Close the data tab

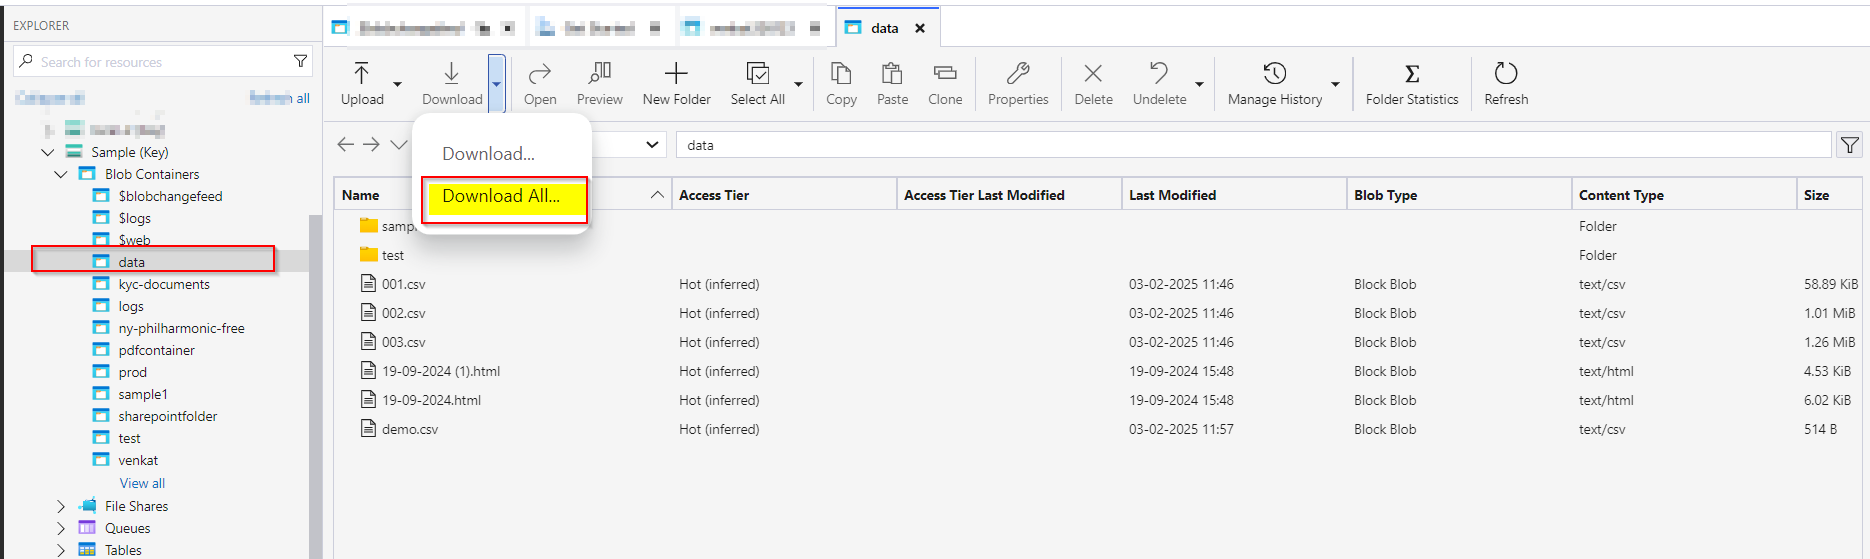point(920,28)
